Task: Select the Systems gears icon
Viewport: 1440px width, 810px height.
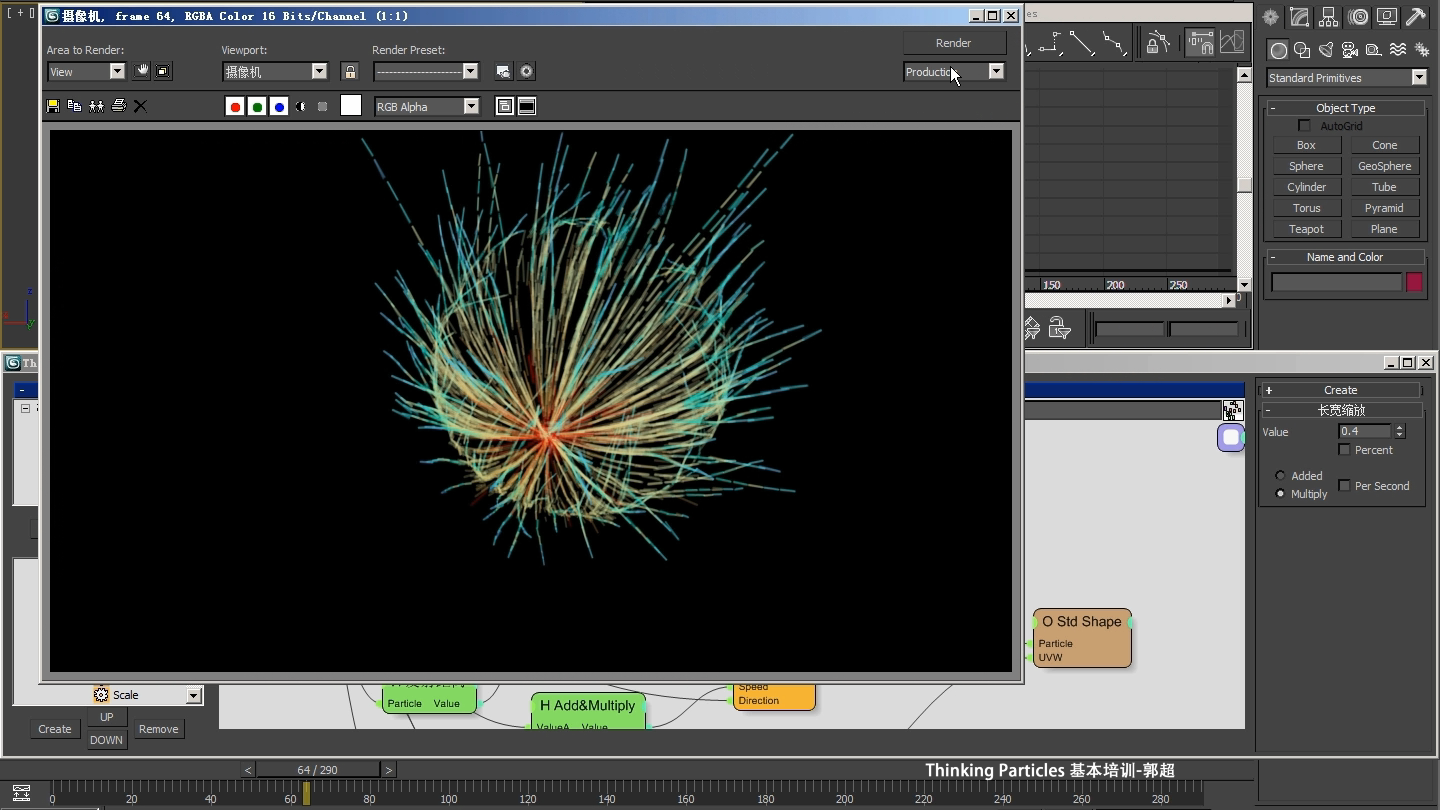Action: [1422, 50]
